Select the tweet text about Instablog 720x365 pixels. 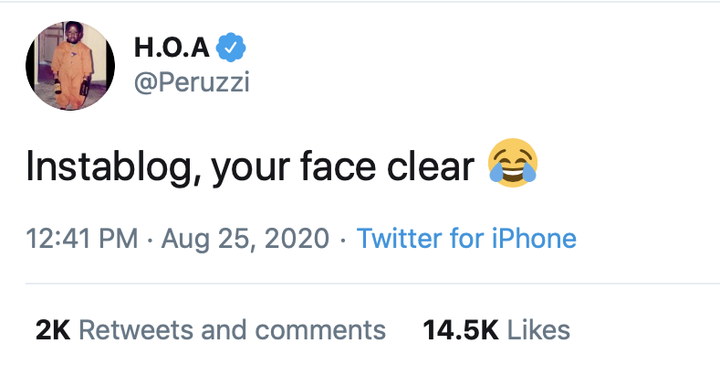pyautogui.click(x=282, y=164)
